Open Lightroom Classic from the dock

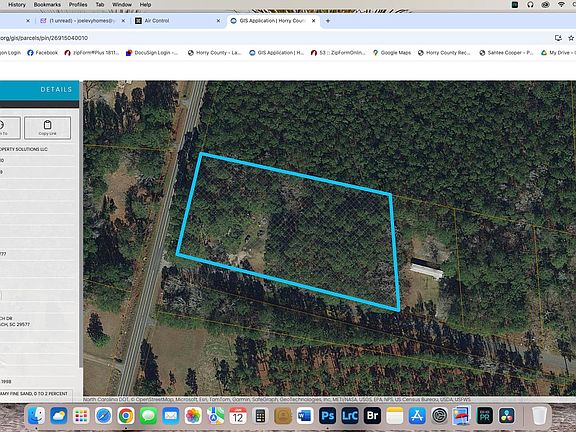click(x=350, y=416)
